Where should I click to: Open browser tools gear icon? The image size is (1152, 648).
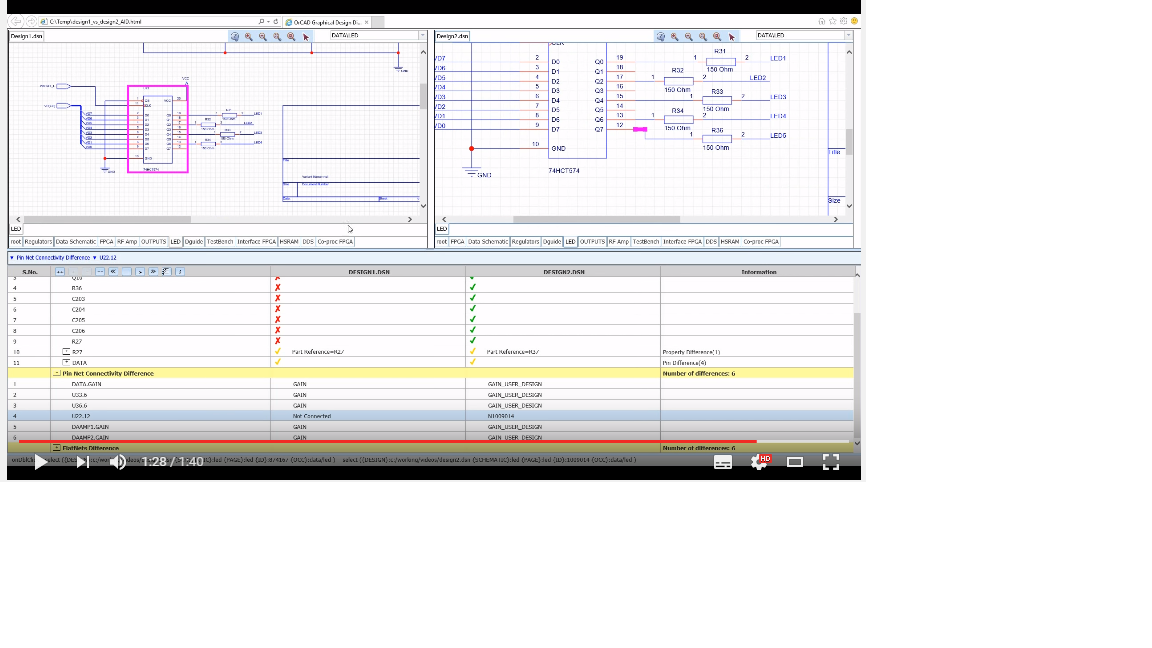coord(843,21)
